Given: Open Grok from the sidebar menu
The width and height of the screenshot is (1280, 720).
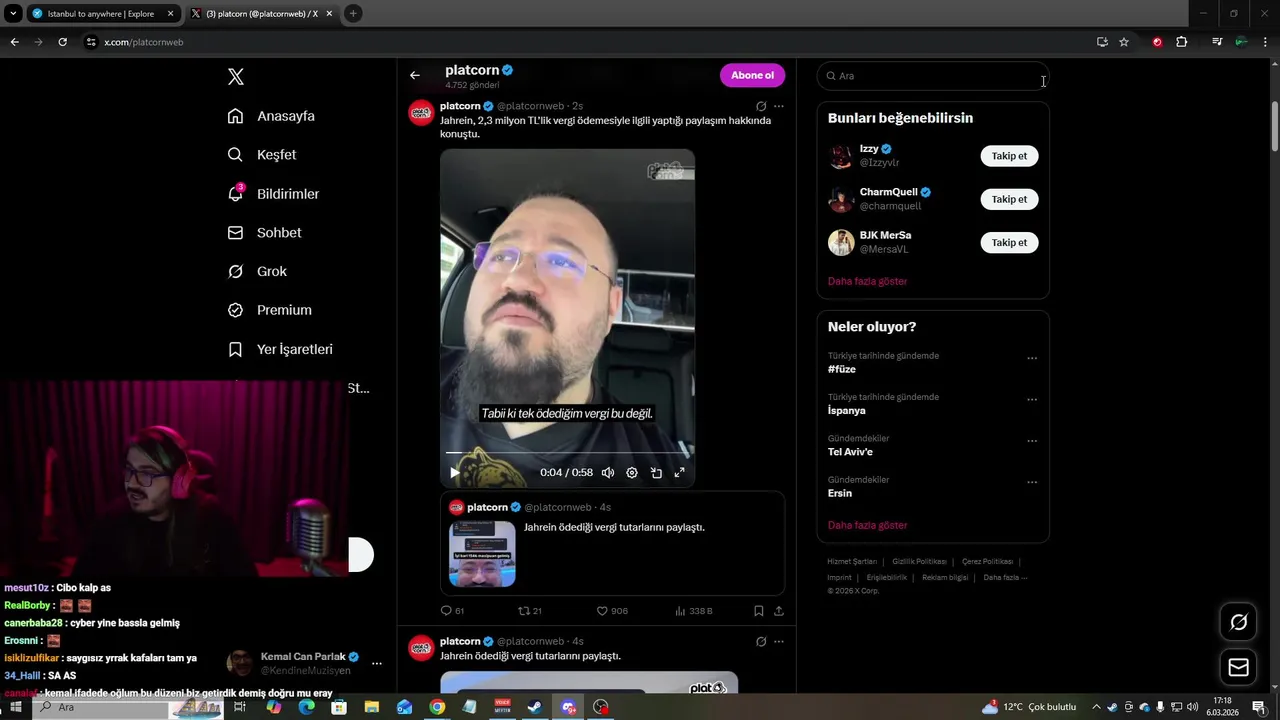Looking at the screenshot, I should [257, 272].
